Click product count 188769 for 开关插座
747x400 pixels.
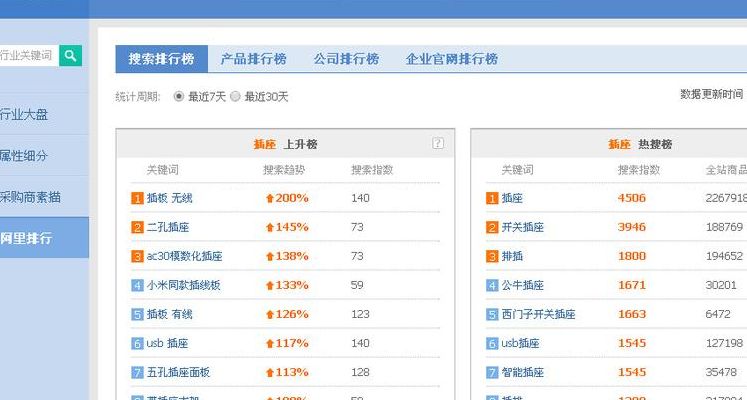(724, 227)
